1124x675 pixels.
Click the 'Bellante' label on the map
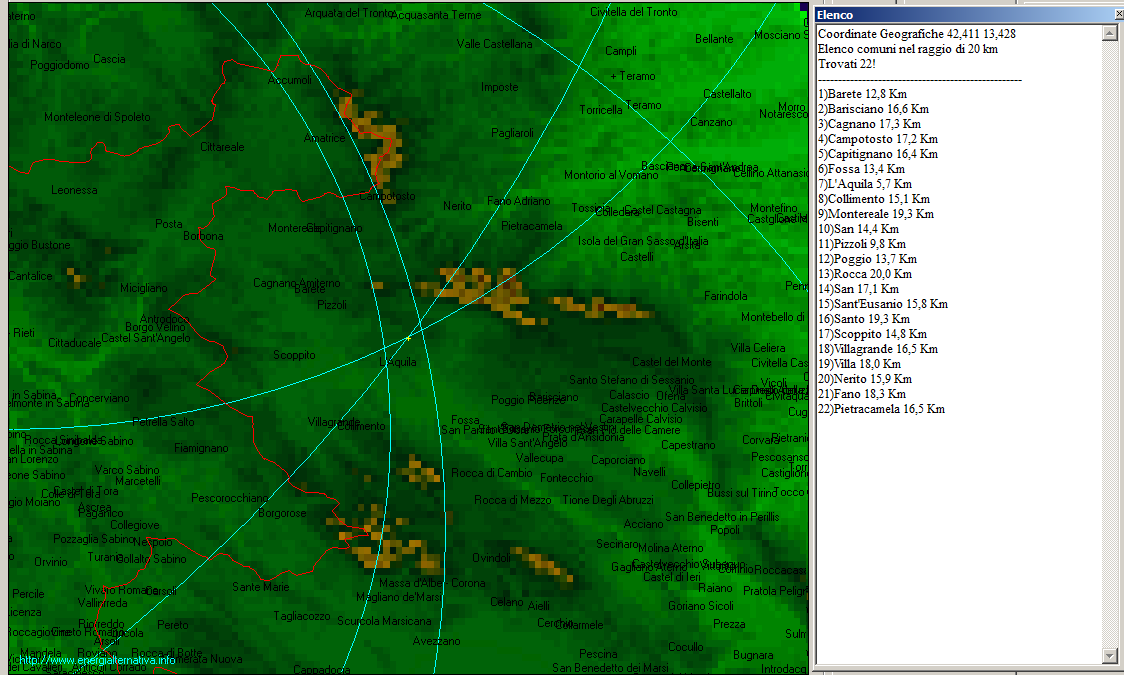point(714,39)
